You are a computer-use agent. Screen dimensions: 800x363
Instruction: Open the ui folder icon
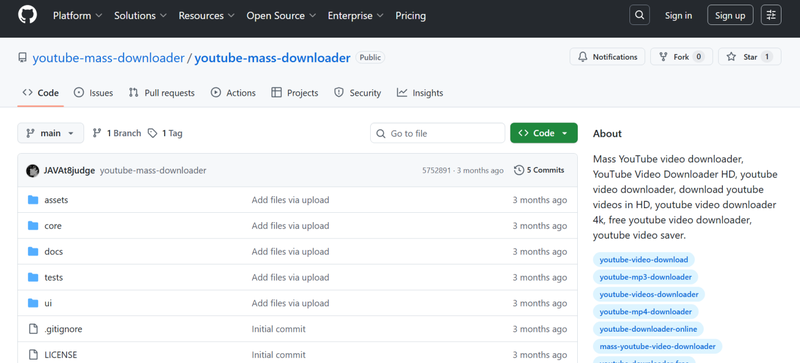[33, 303]
